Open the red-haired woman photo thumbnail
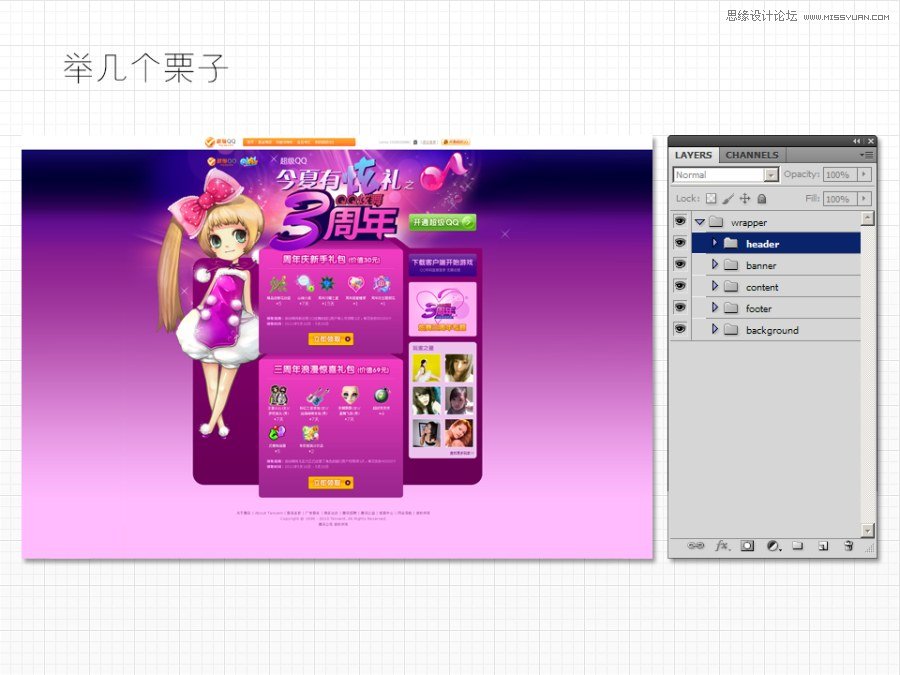The width and height of the screenshot is (900, 675). pos(459,433)
